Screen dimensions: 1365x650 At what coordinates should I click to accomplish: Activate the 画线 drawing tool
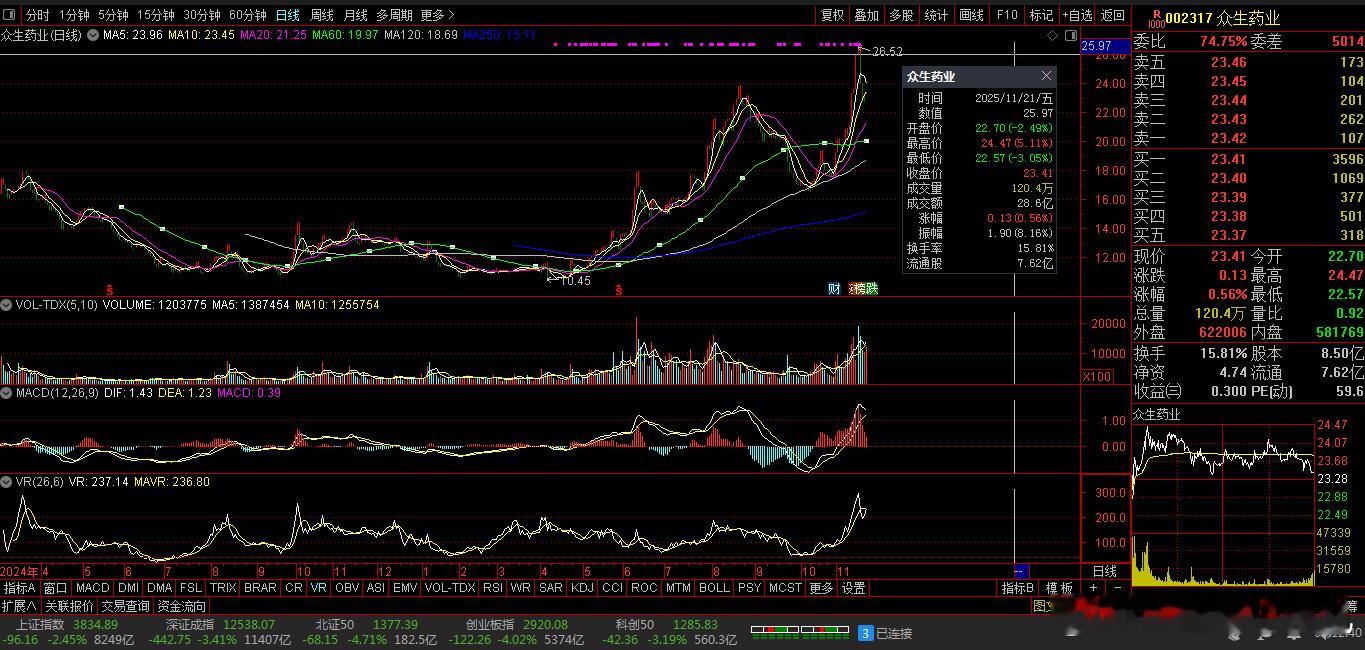[x=971, y=15]
